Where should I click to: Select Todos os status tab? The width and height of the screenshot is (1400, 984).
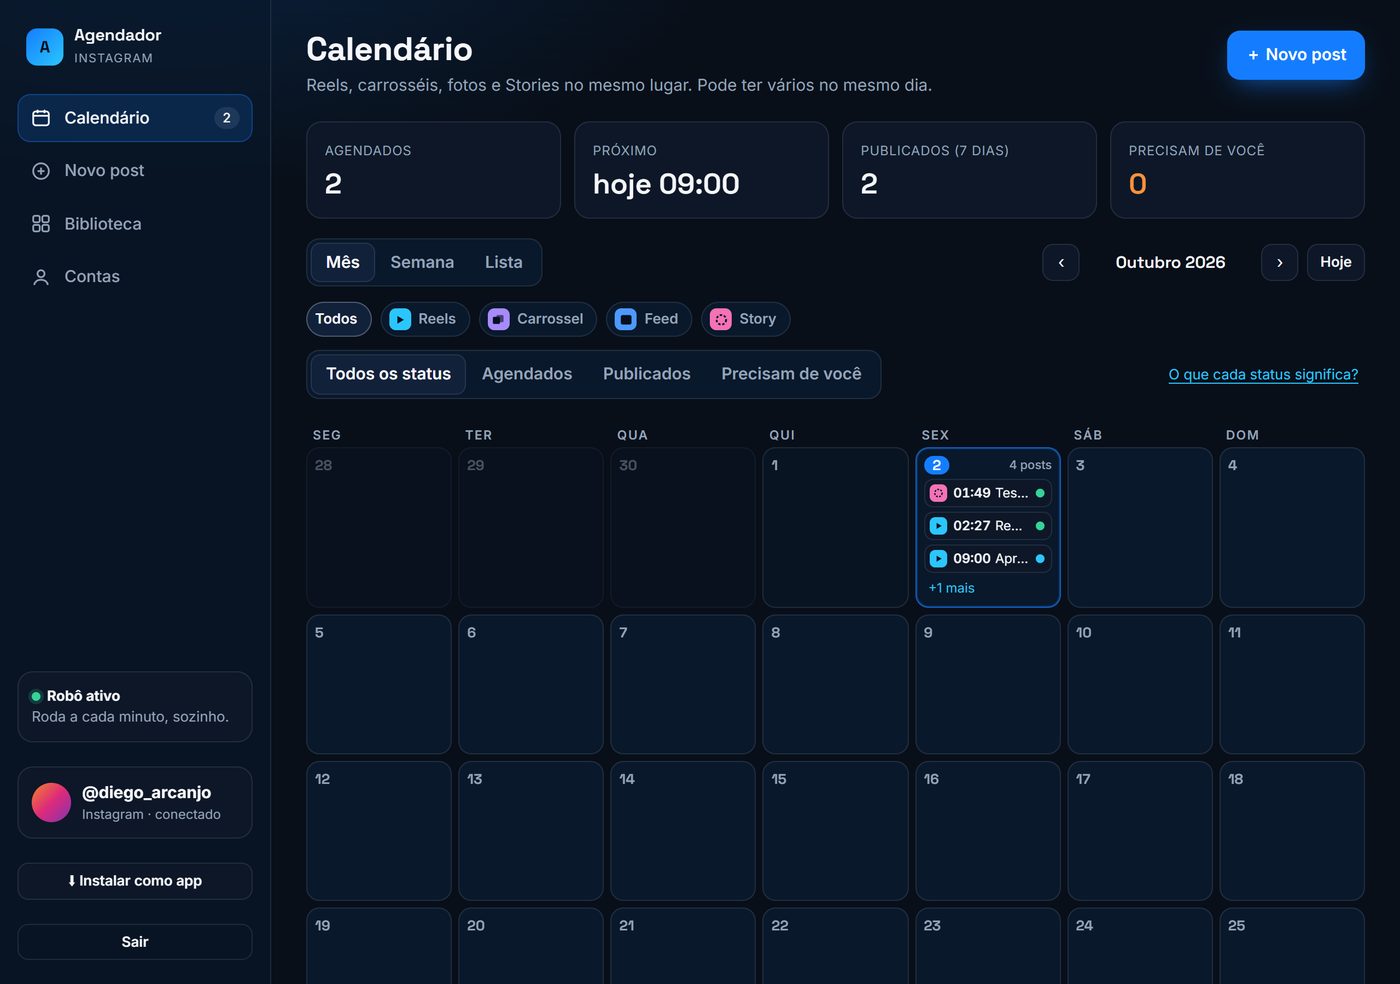pos(388,374)
